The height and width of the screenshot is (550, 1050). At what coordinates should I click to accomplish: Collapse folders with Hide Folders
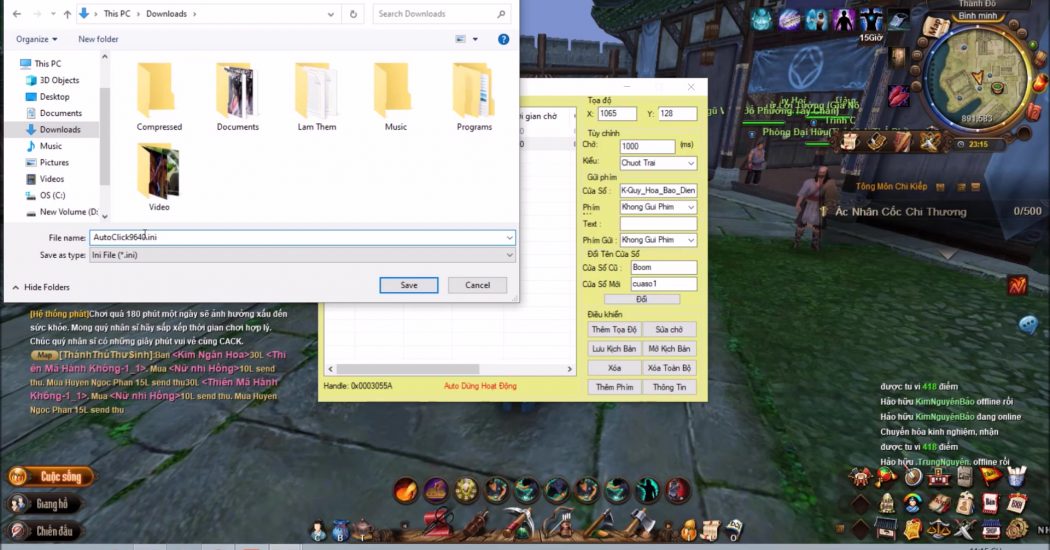click(40, 287)
